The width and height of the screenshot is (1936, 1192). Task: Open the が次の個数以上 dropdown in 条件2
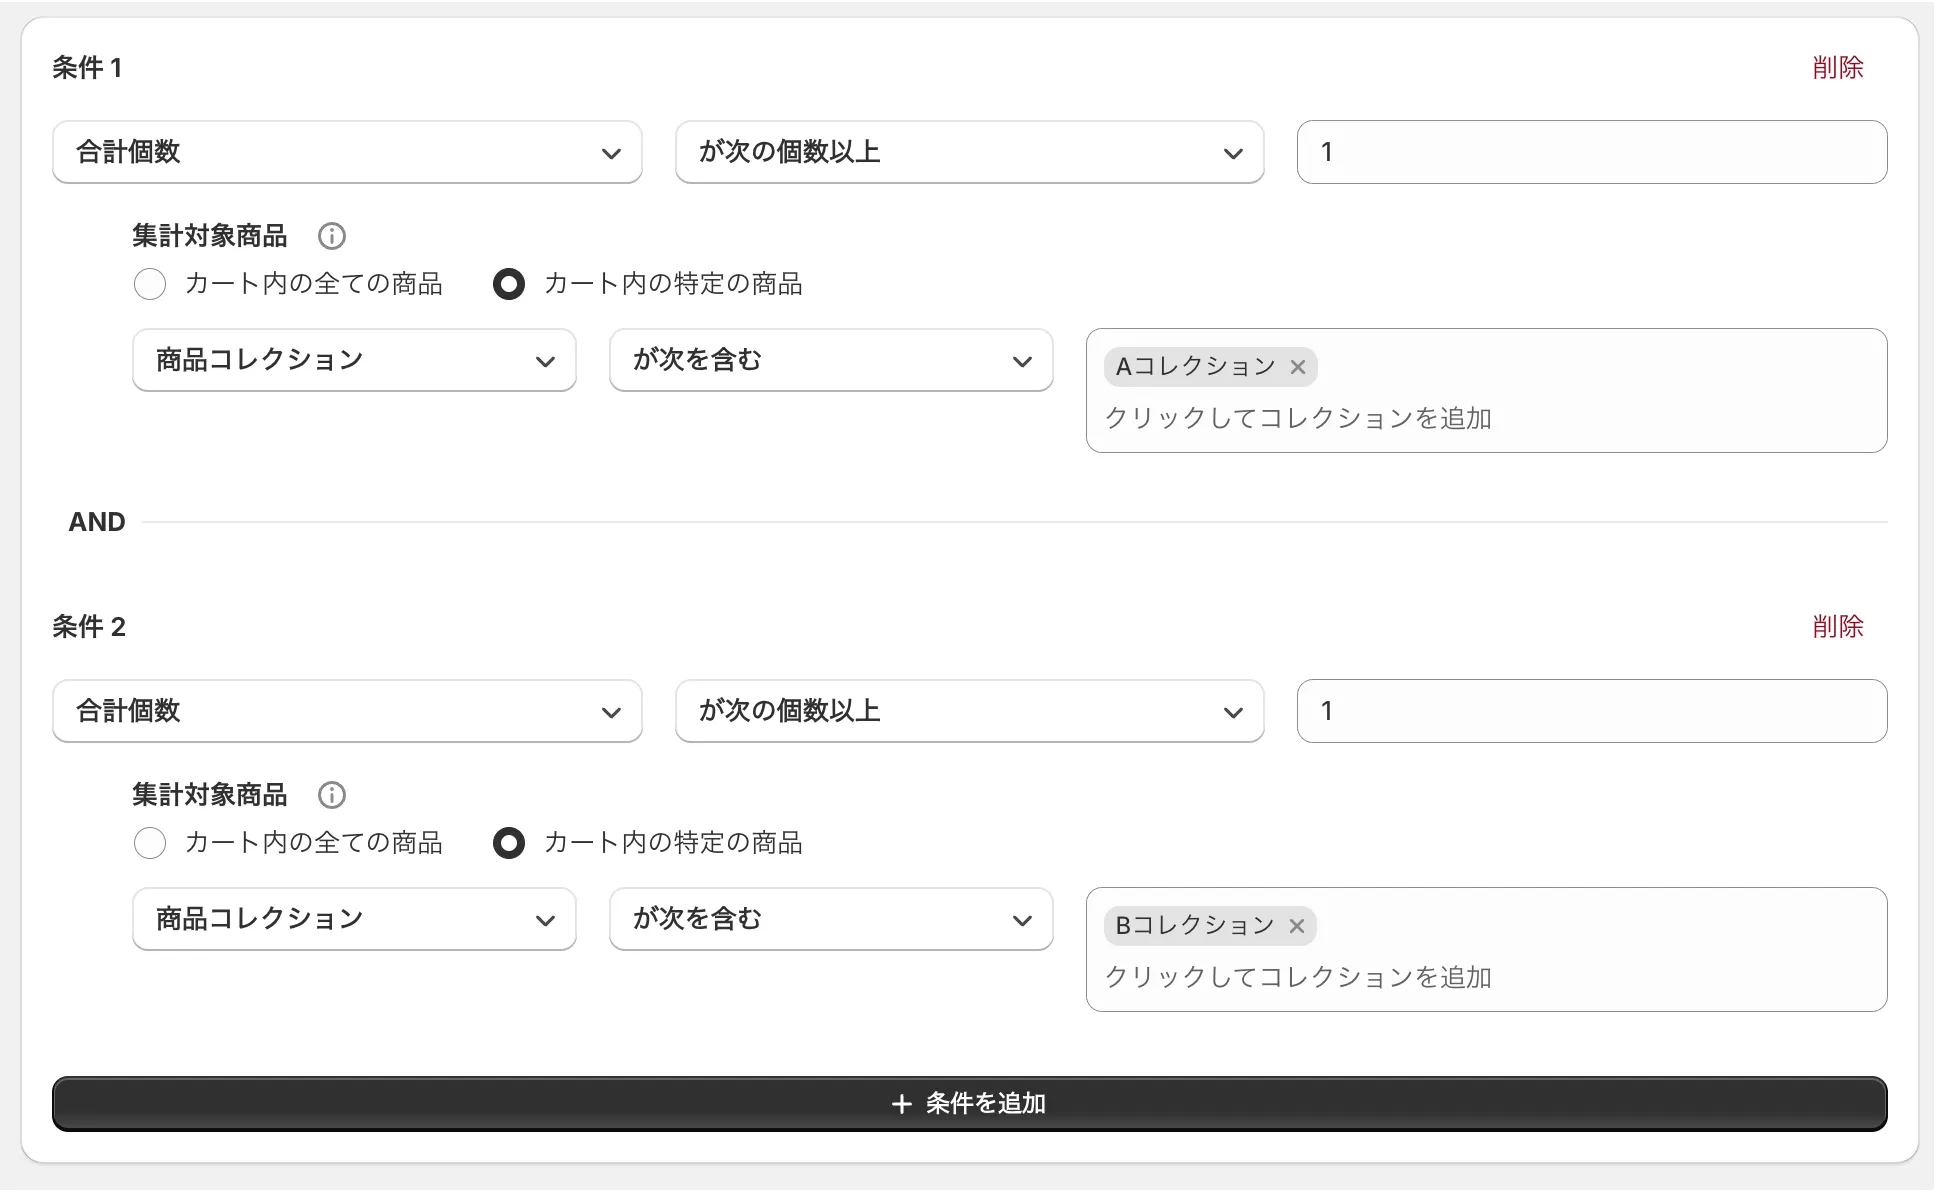coord(968,711)
